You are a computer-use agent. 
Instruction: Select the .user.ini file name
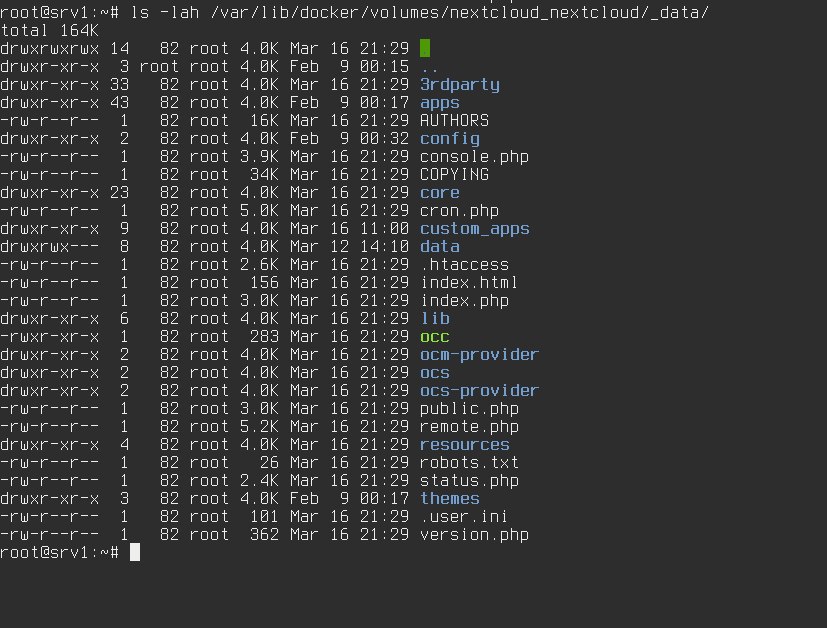click(464, 516)
